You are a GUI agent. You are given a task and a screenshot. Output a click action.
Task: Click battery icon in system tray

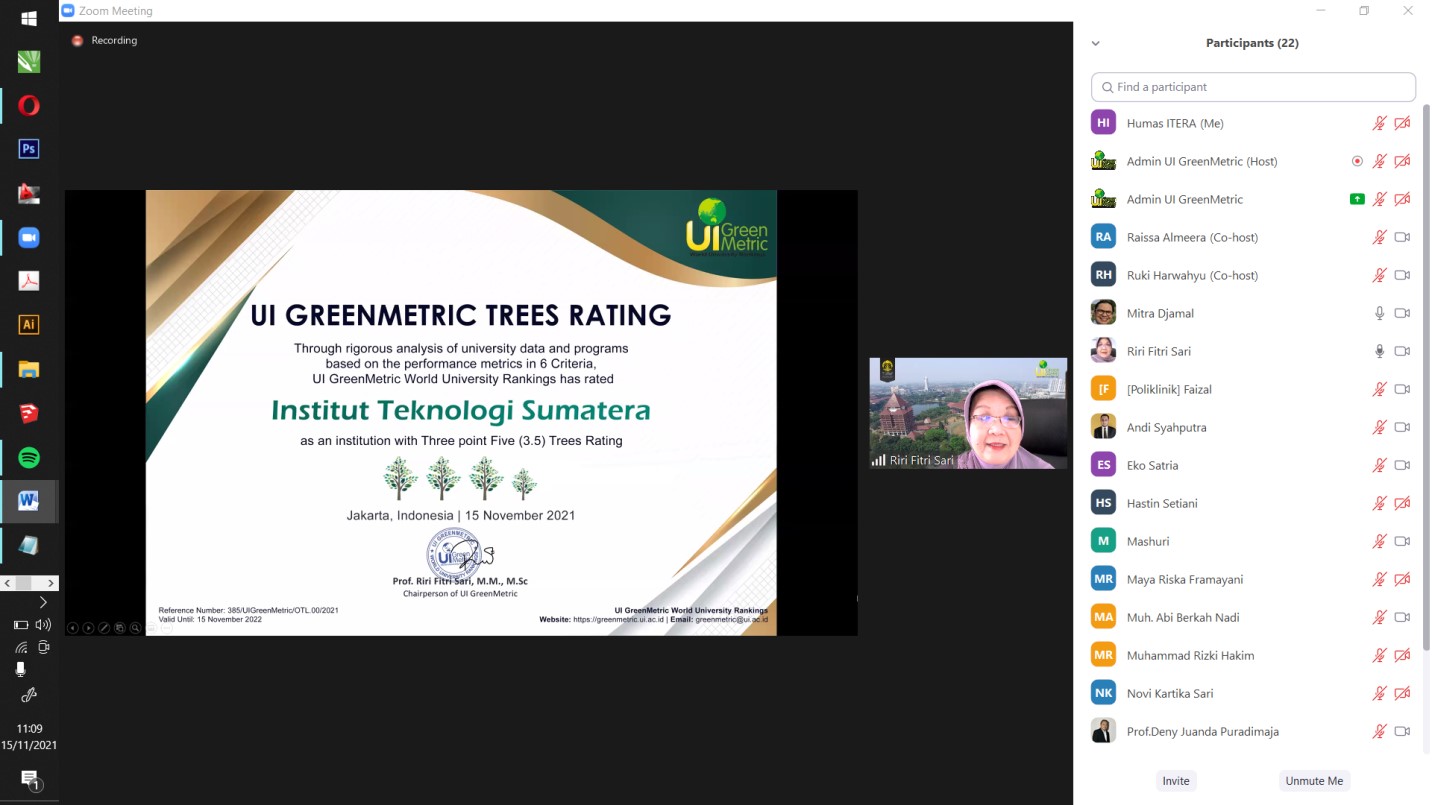pos(21,625)
